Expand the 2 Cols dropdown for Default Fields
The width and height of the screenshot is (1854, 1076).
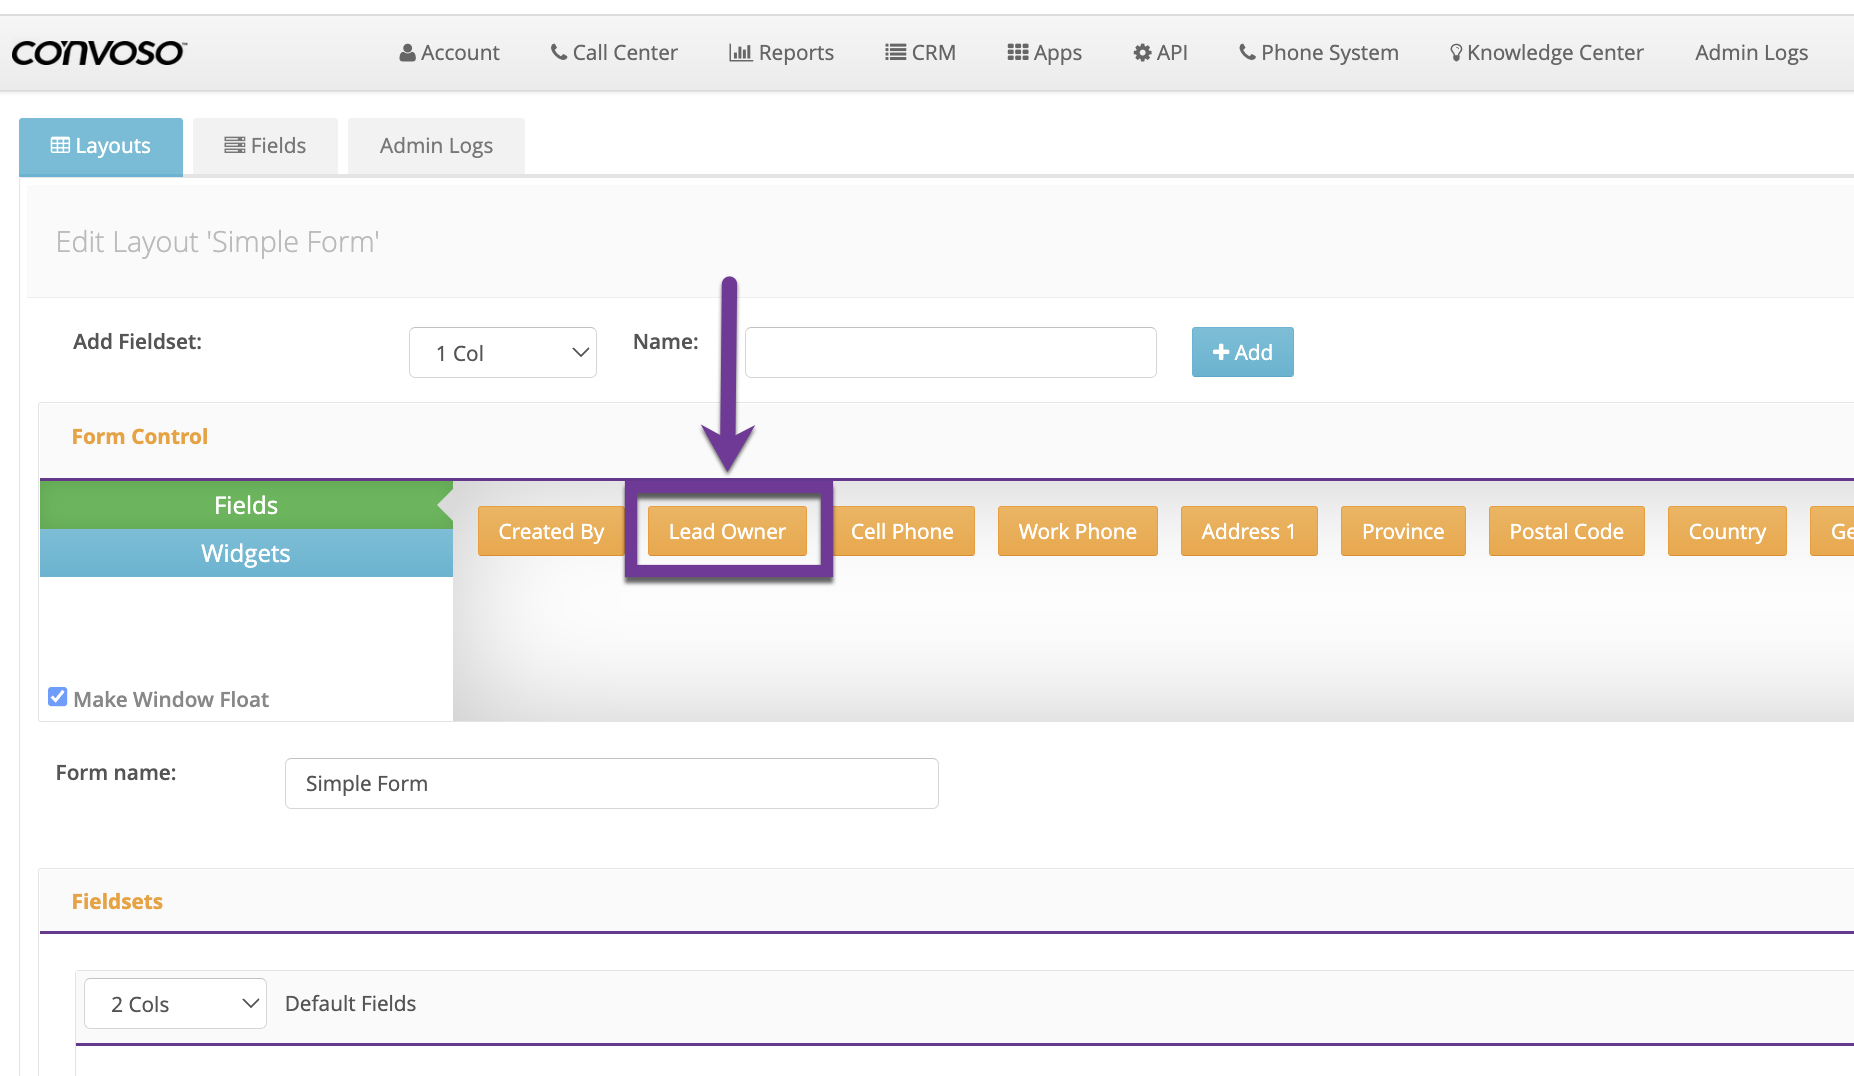pos(175,1004)
